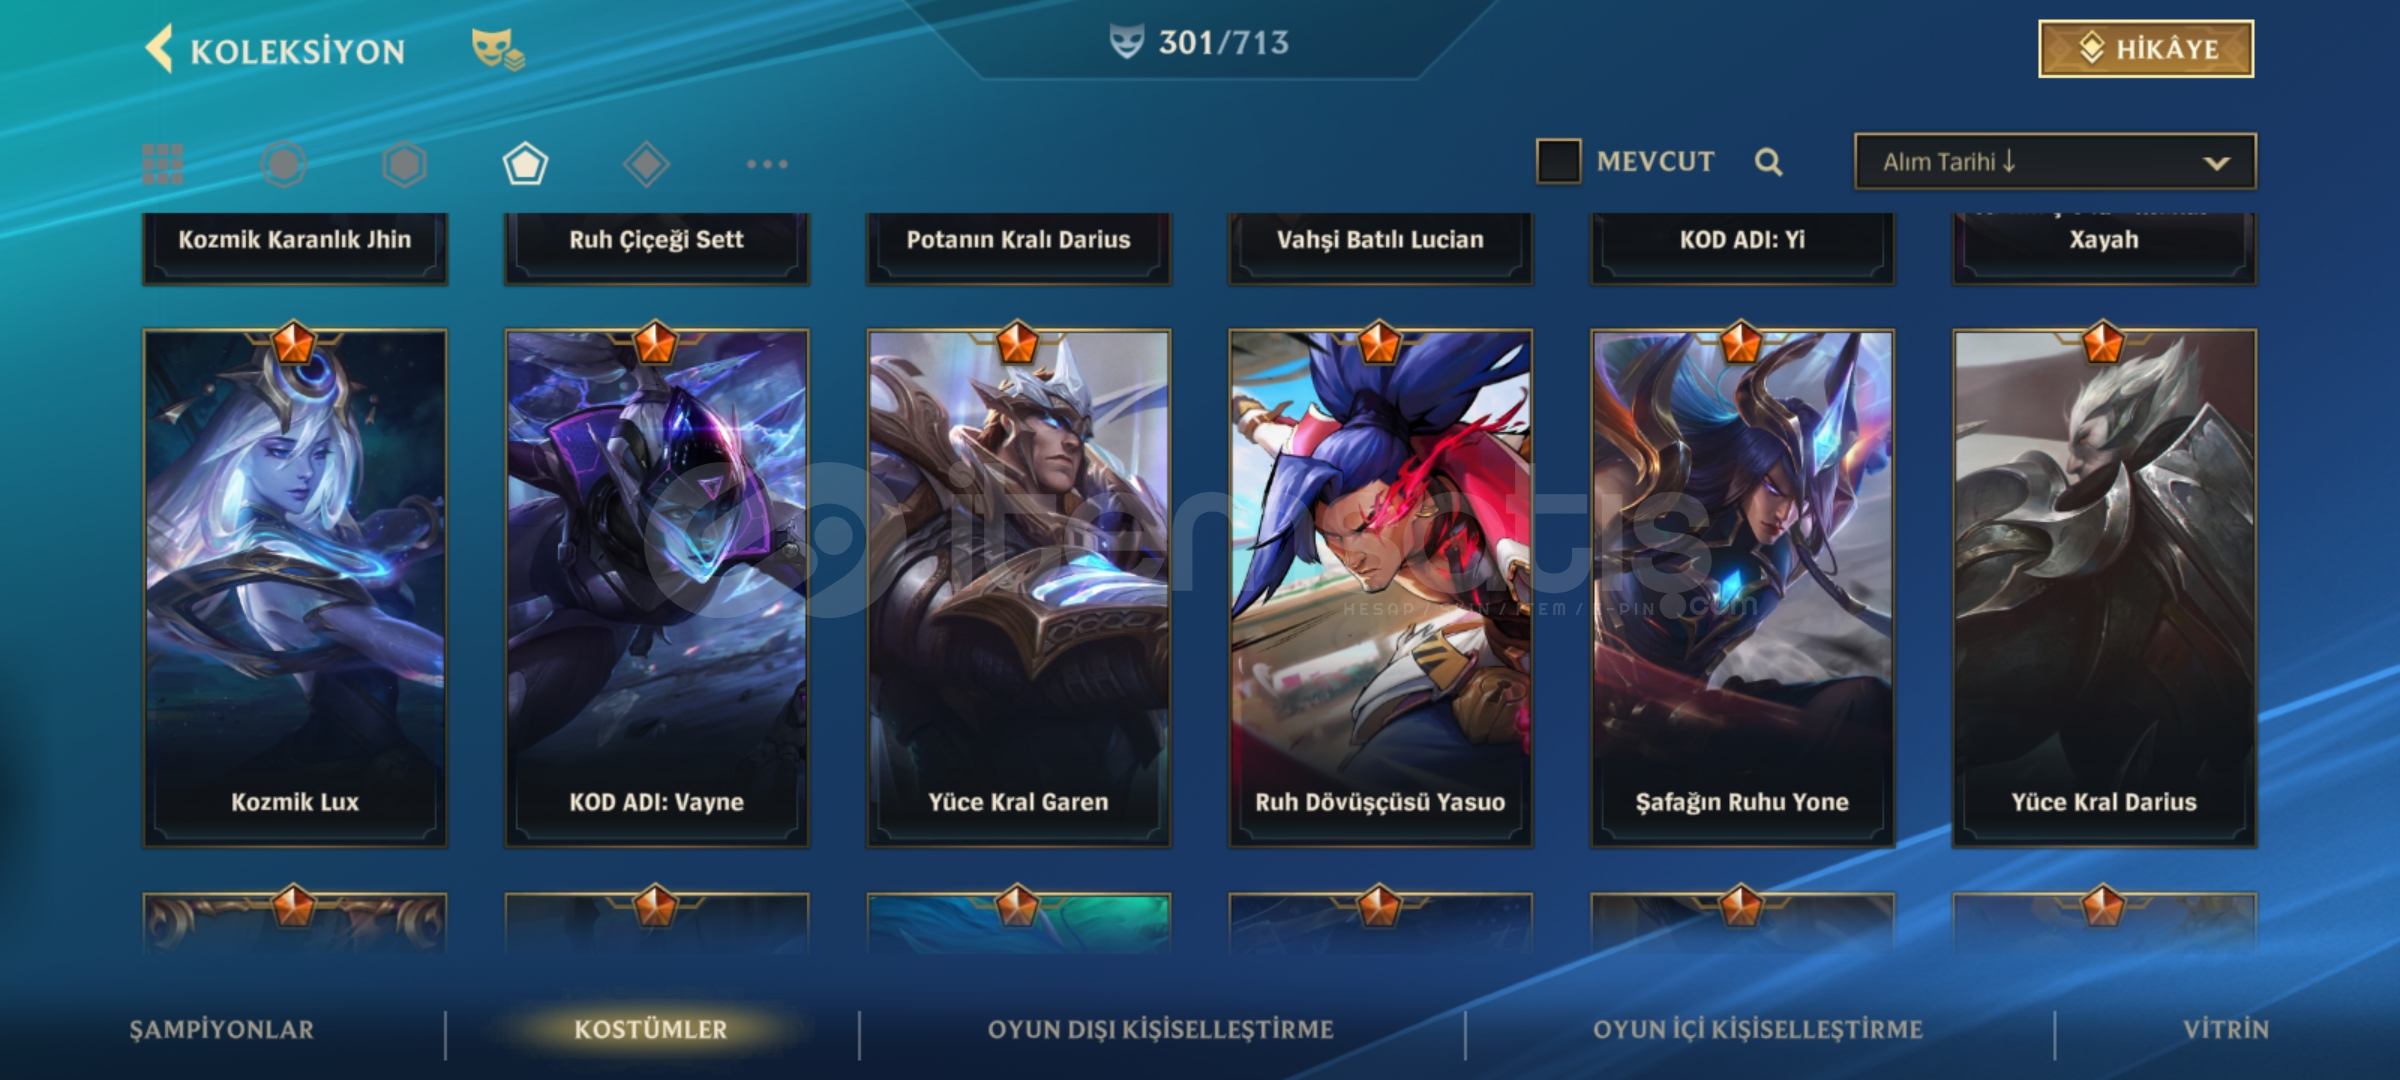Expand the Alım Tarihi sort dropdown
The height and width of the screenshot is (1080, 2400).
point(2055,162)
